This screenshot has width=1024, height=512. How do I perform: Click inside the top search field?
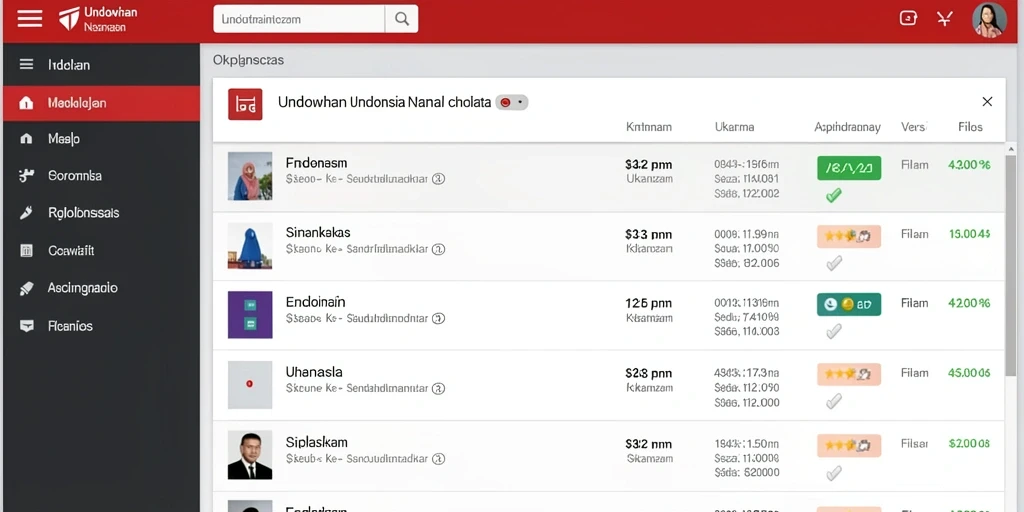(299, 20)
